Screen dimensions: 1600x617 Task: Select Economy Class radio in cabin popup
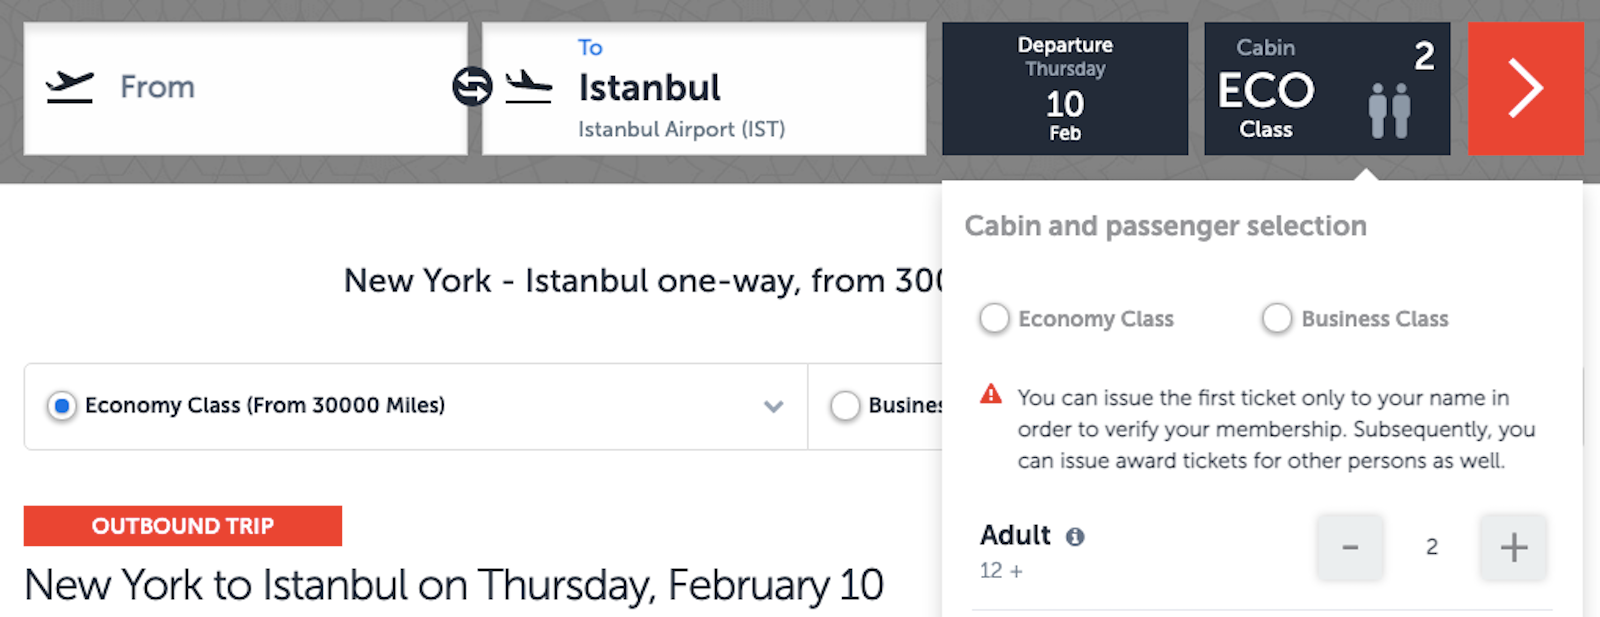coord(994,319)
